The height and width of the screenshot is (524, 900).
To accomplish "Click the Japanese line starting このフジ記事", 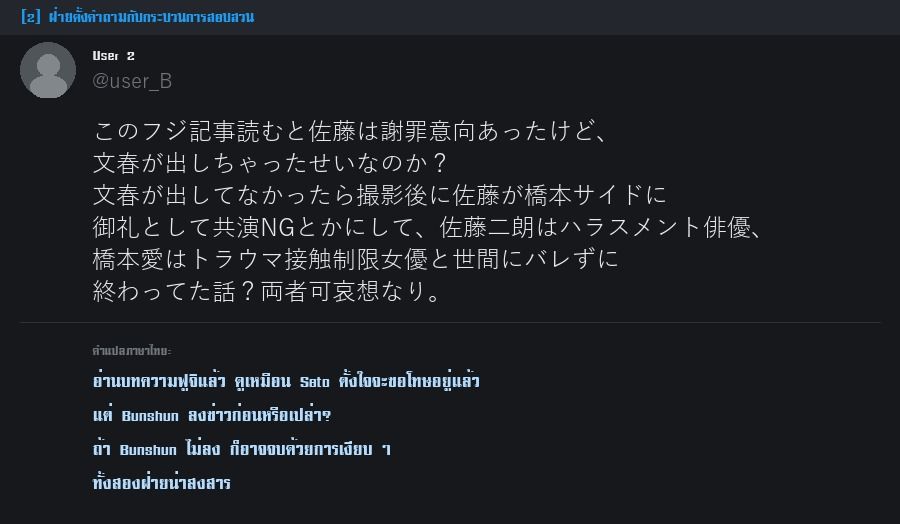I will [x=350, y=131].
